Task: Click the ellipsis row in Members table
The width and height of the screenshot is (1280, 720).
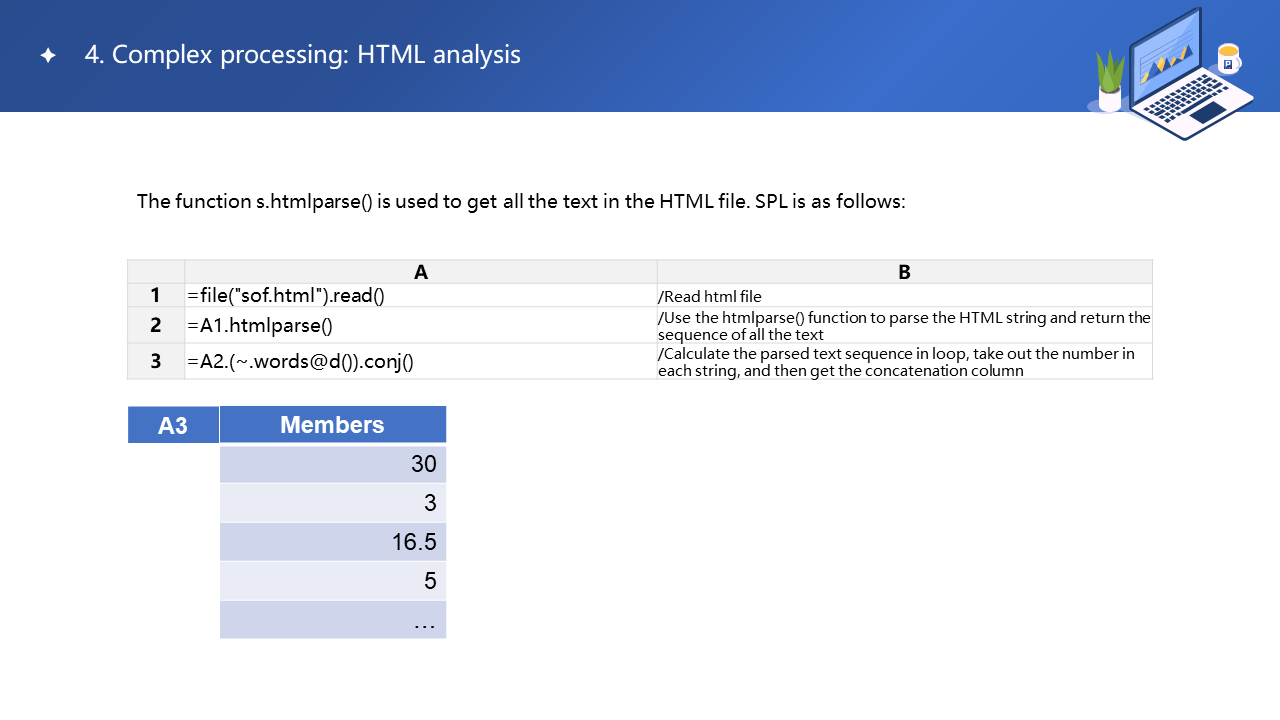Action: click(332, 620)
